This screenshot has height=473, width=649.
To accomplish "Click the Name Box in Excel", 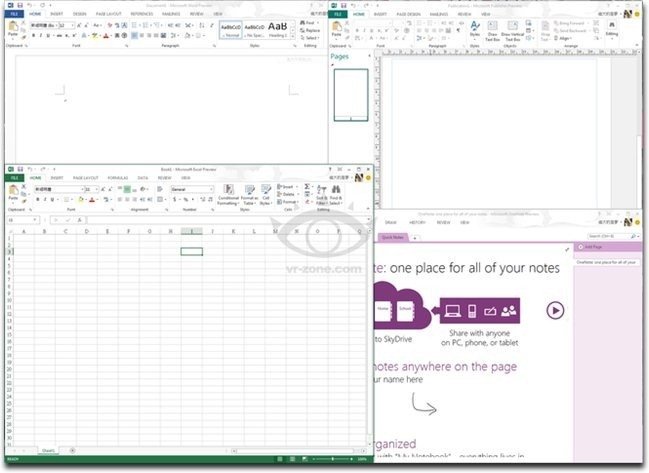I will coord(23,220).
